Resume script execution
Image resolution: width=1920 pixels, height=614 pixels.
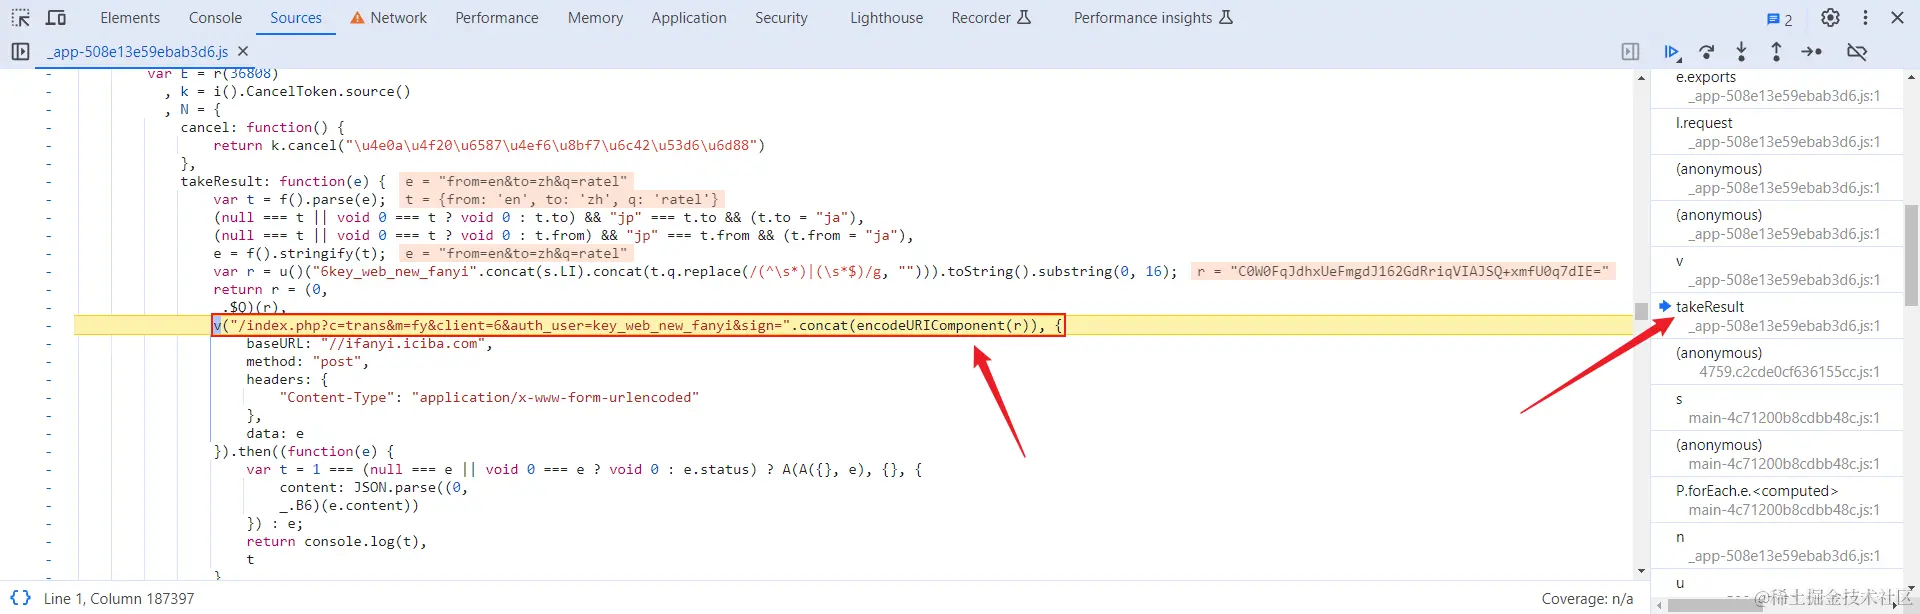(1671, 52)
